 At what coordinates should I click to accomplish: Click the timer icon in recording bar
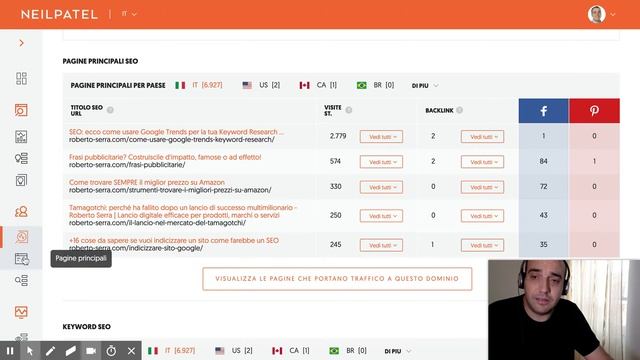[111, 351]
